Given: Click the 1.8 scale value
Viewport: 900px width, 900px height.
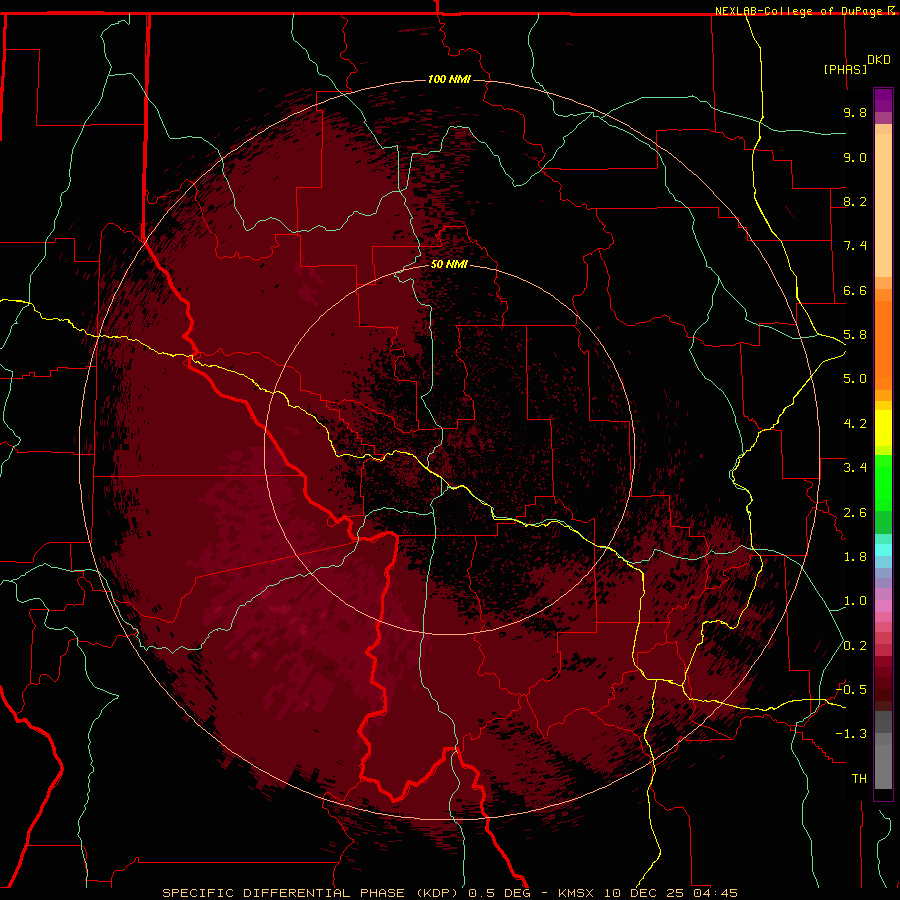Looking at the screenshot, I should point(855,557).
